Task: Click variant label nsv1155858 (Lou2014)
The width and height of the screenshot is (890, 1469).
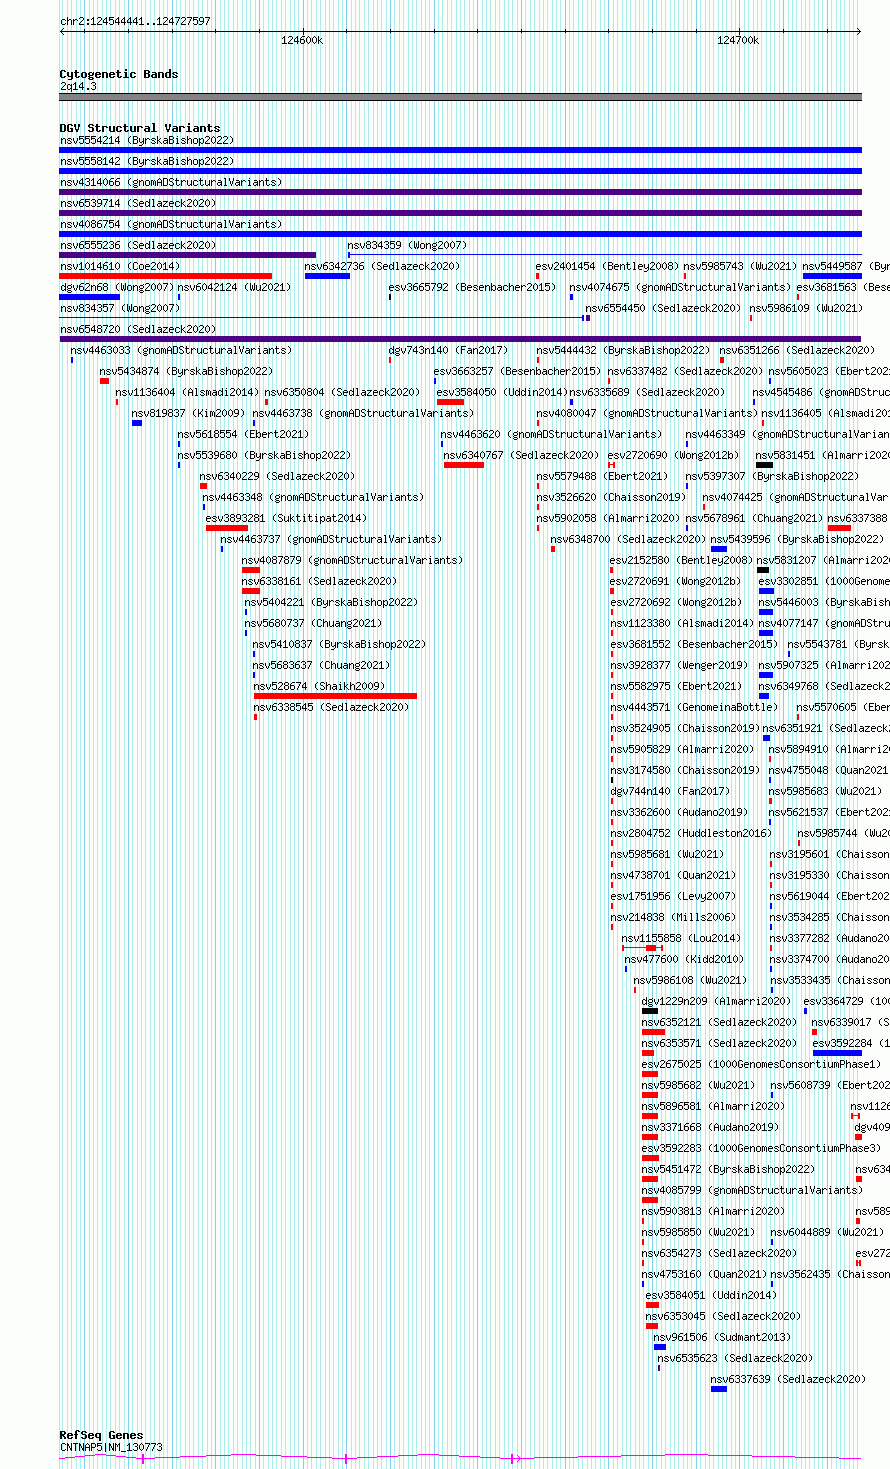Action: pyautogui.click(x=681, y=939)
